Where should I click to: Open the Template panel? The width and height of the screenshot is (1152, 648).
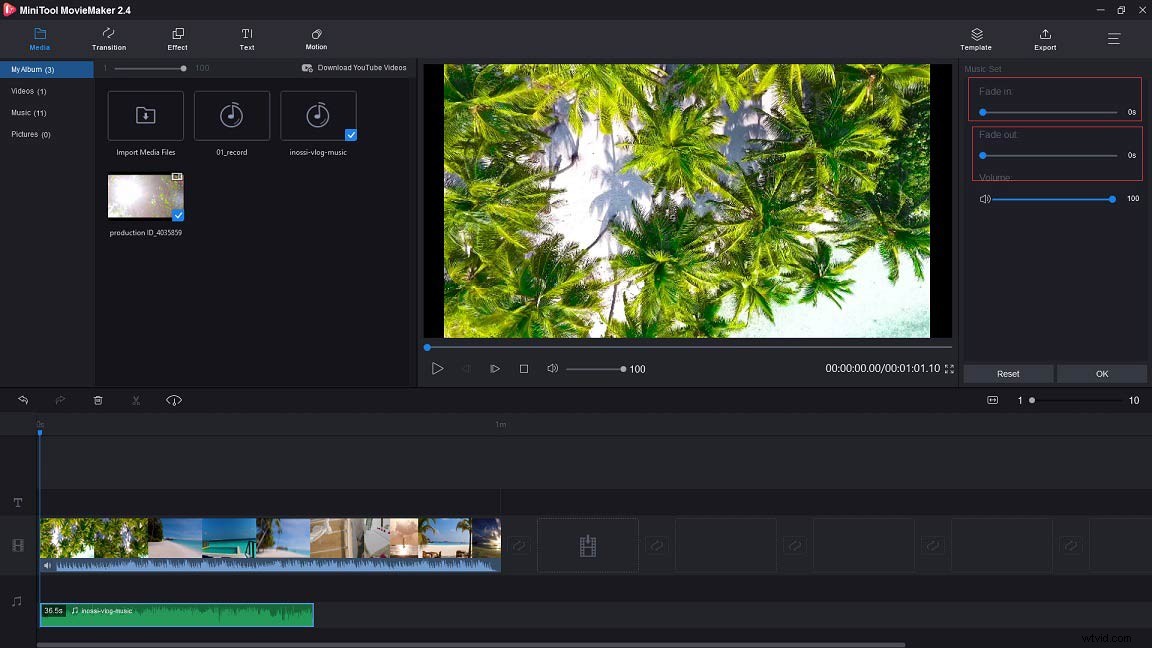[x=975, y=40]
